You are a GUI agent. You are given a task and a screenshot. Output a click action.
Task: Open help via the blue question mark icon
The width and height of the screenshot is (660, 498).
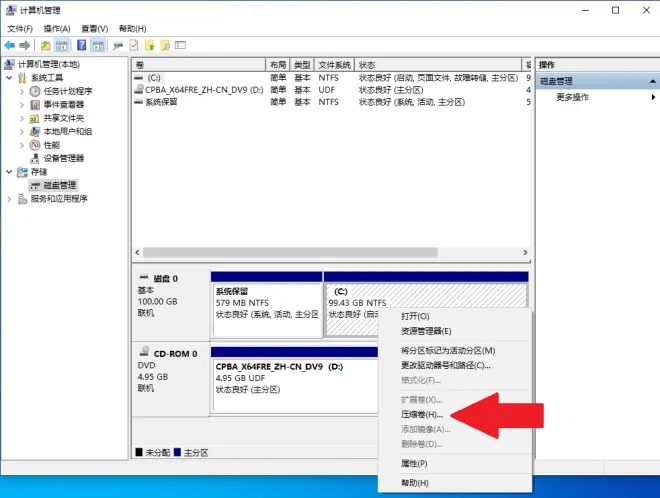82,45
